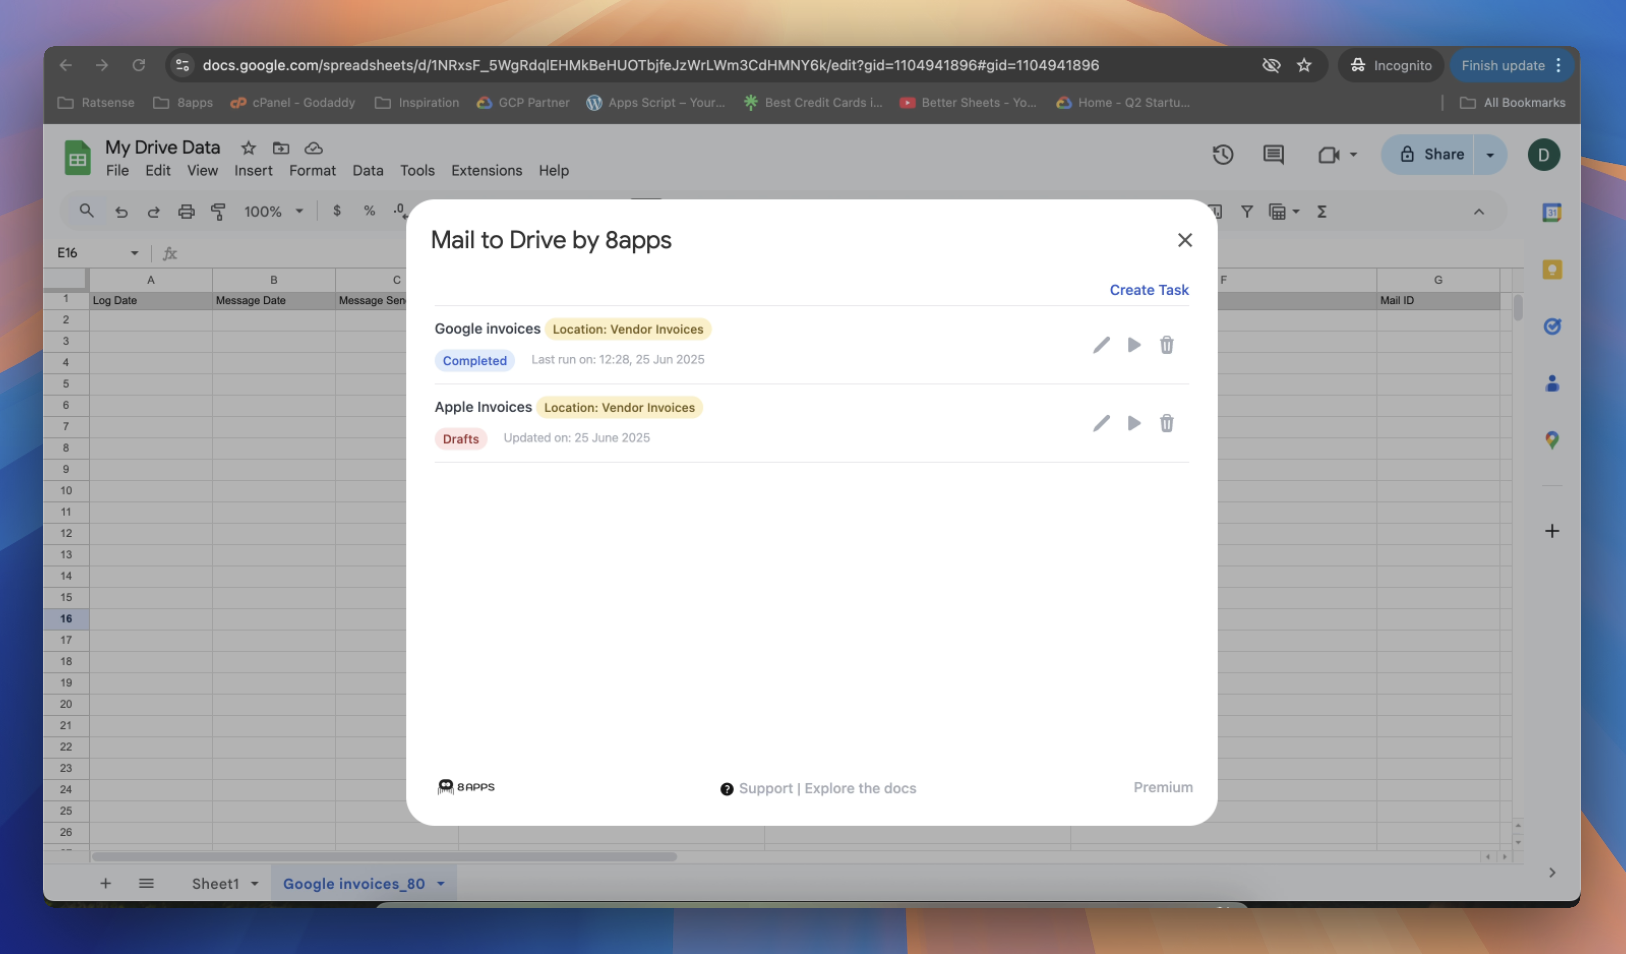Click the Premium link
This screenshot has width=1626, height=954.
point(1162,788)
